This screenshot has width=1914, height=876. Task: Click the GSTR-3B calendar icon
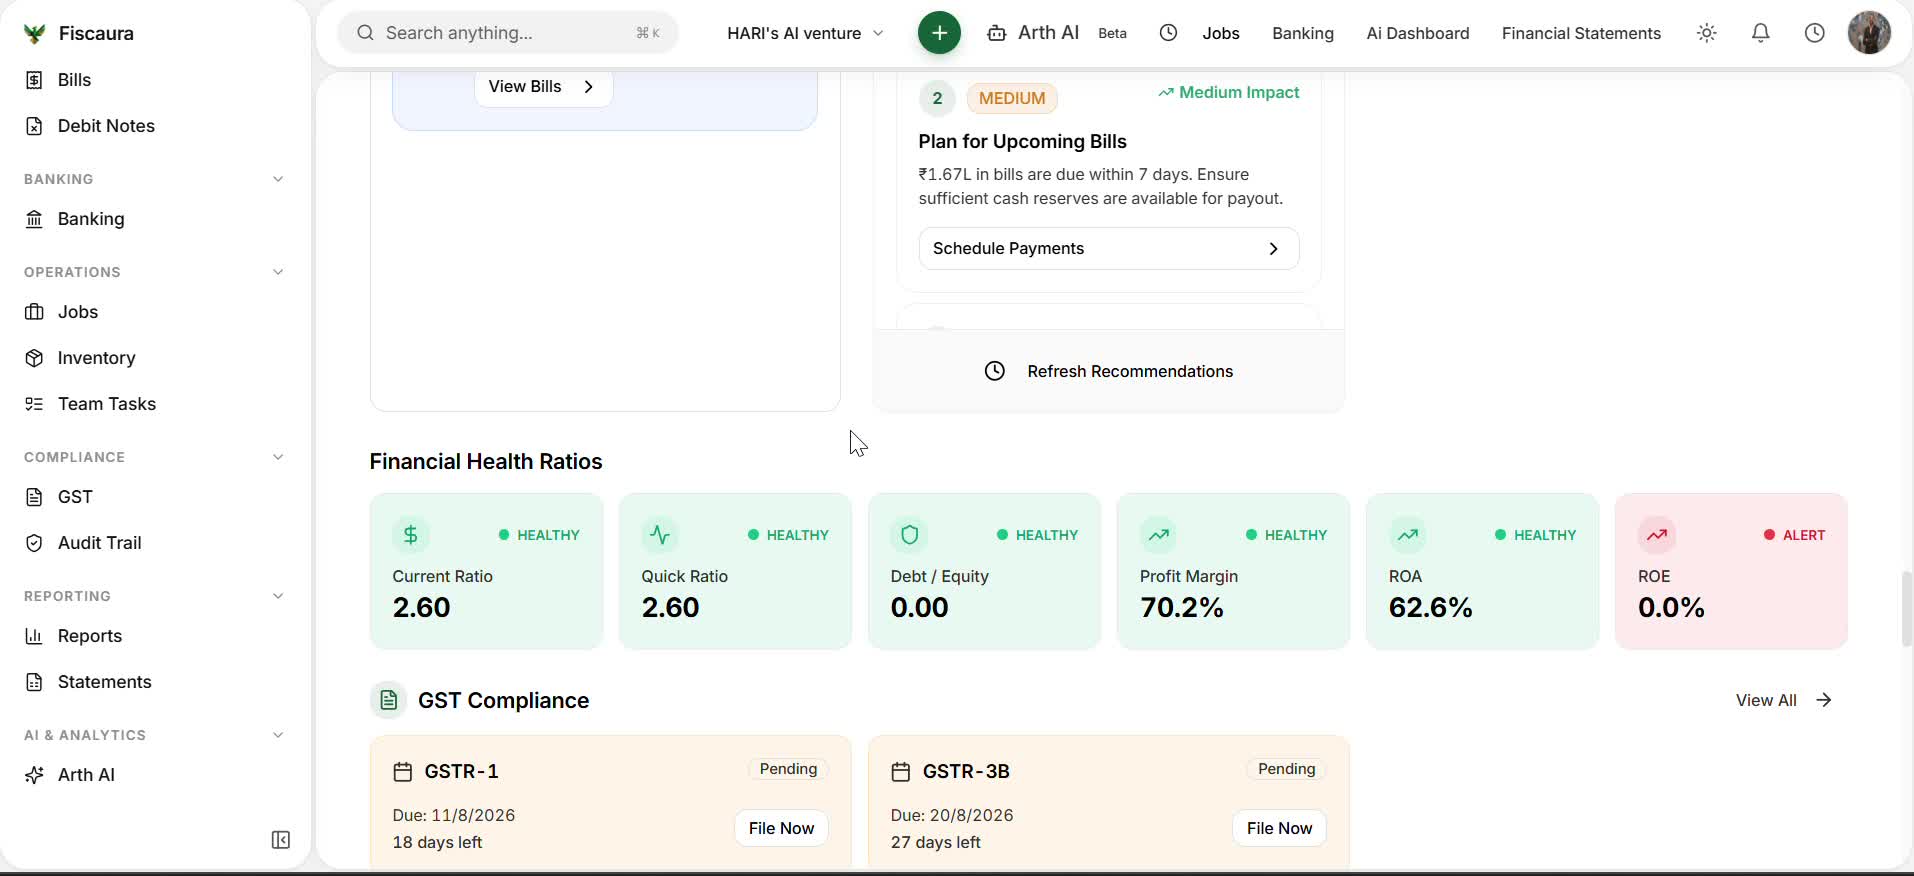coord(901,772)
